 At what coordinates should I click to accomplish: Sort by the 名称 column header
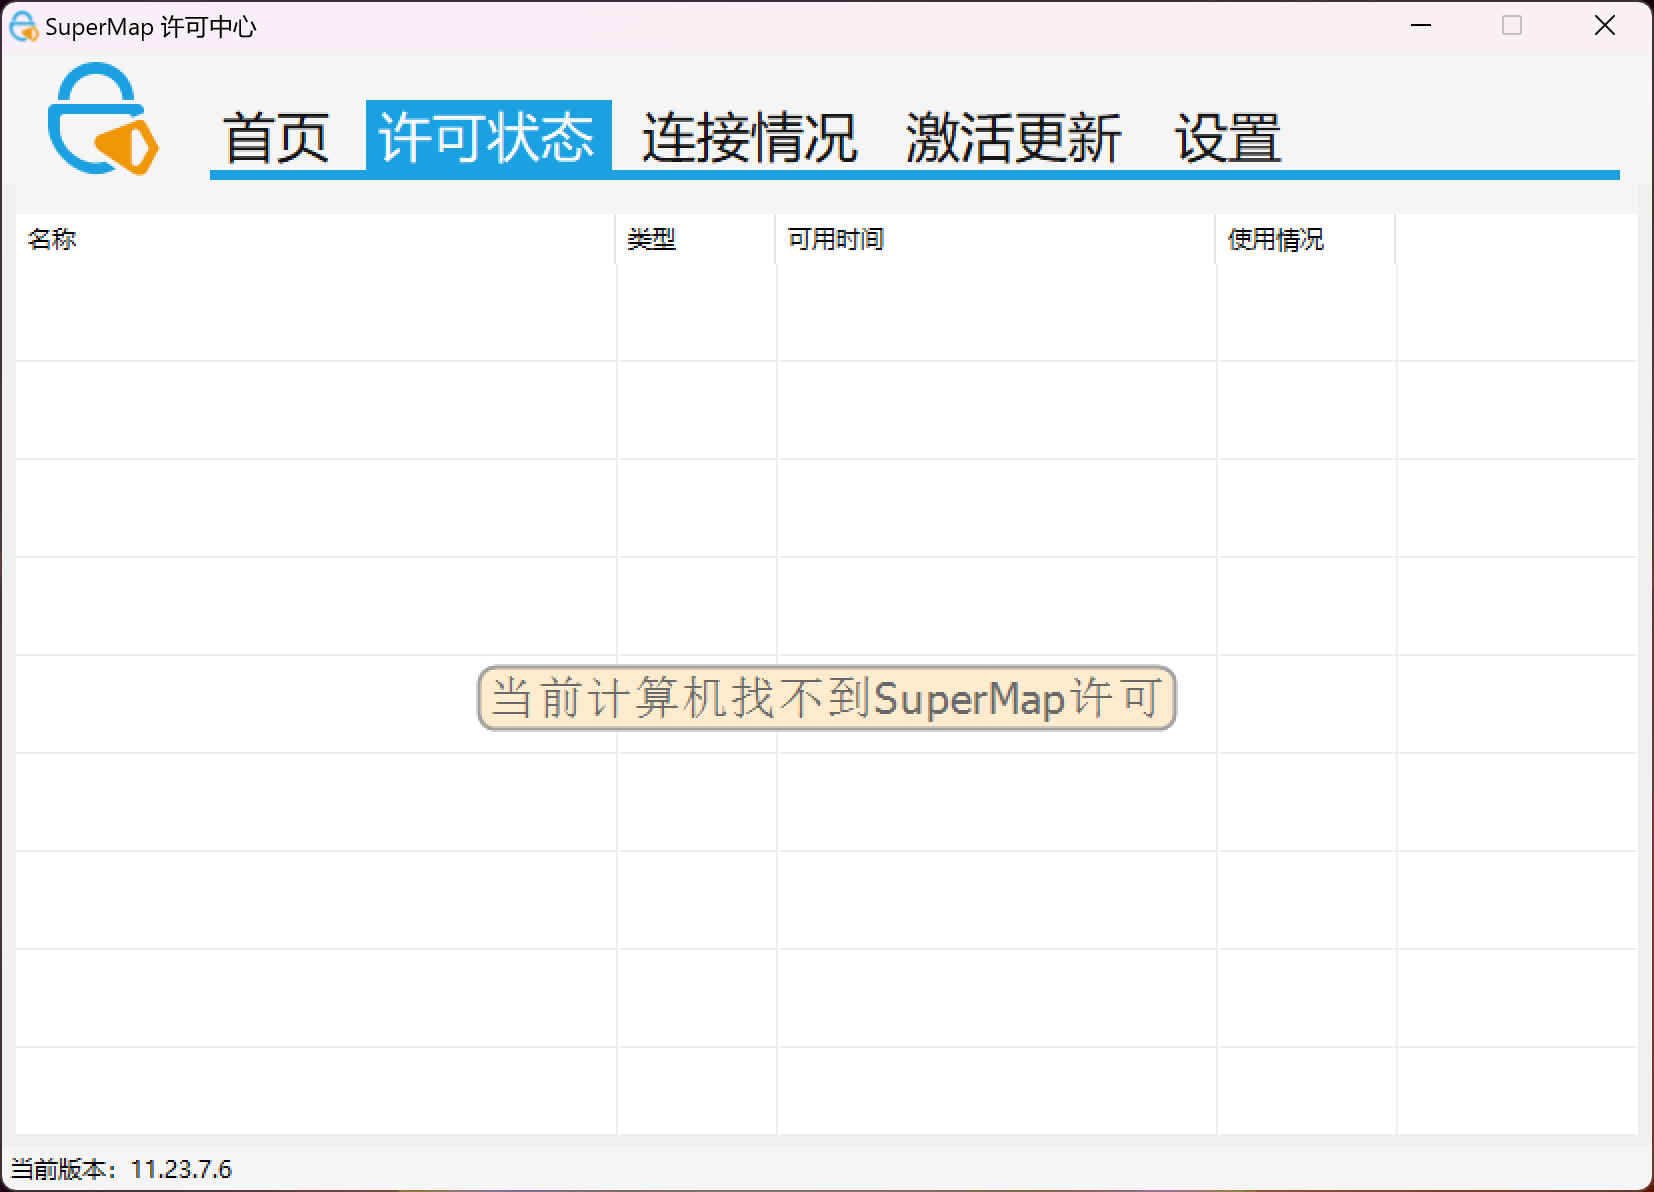[315, 239]
